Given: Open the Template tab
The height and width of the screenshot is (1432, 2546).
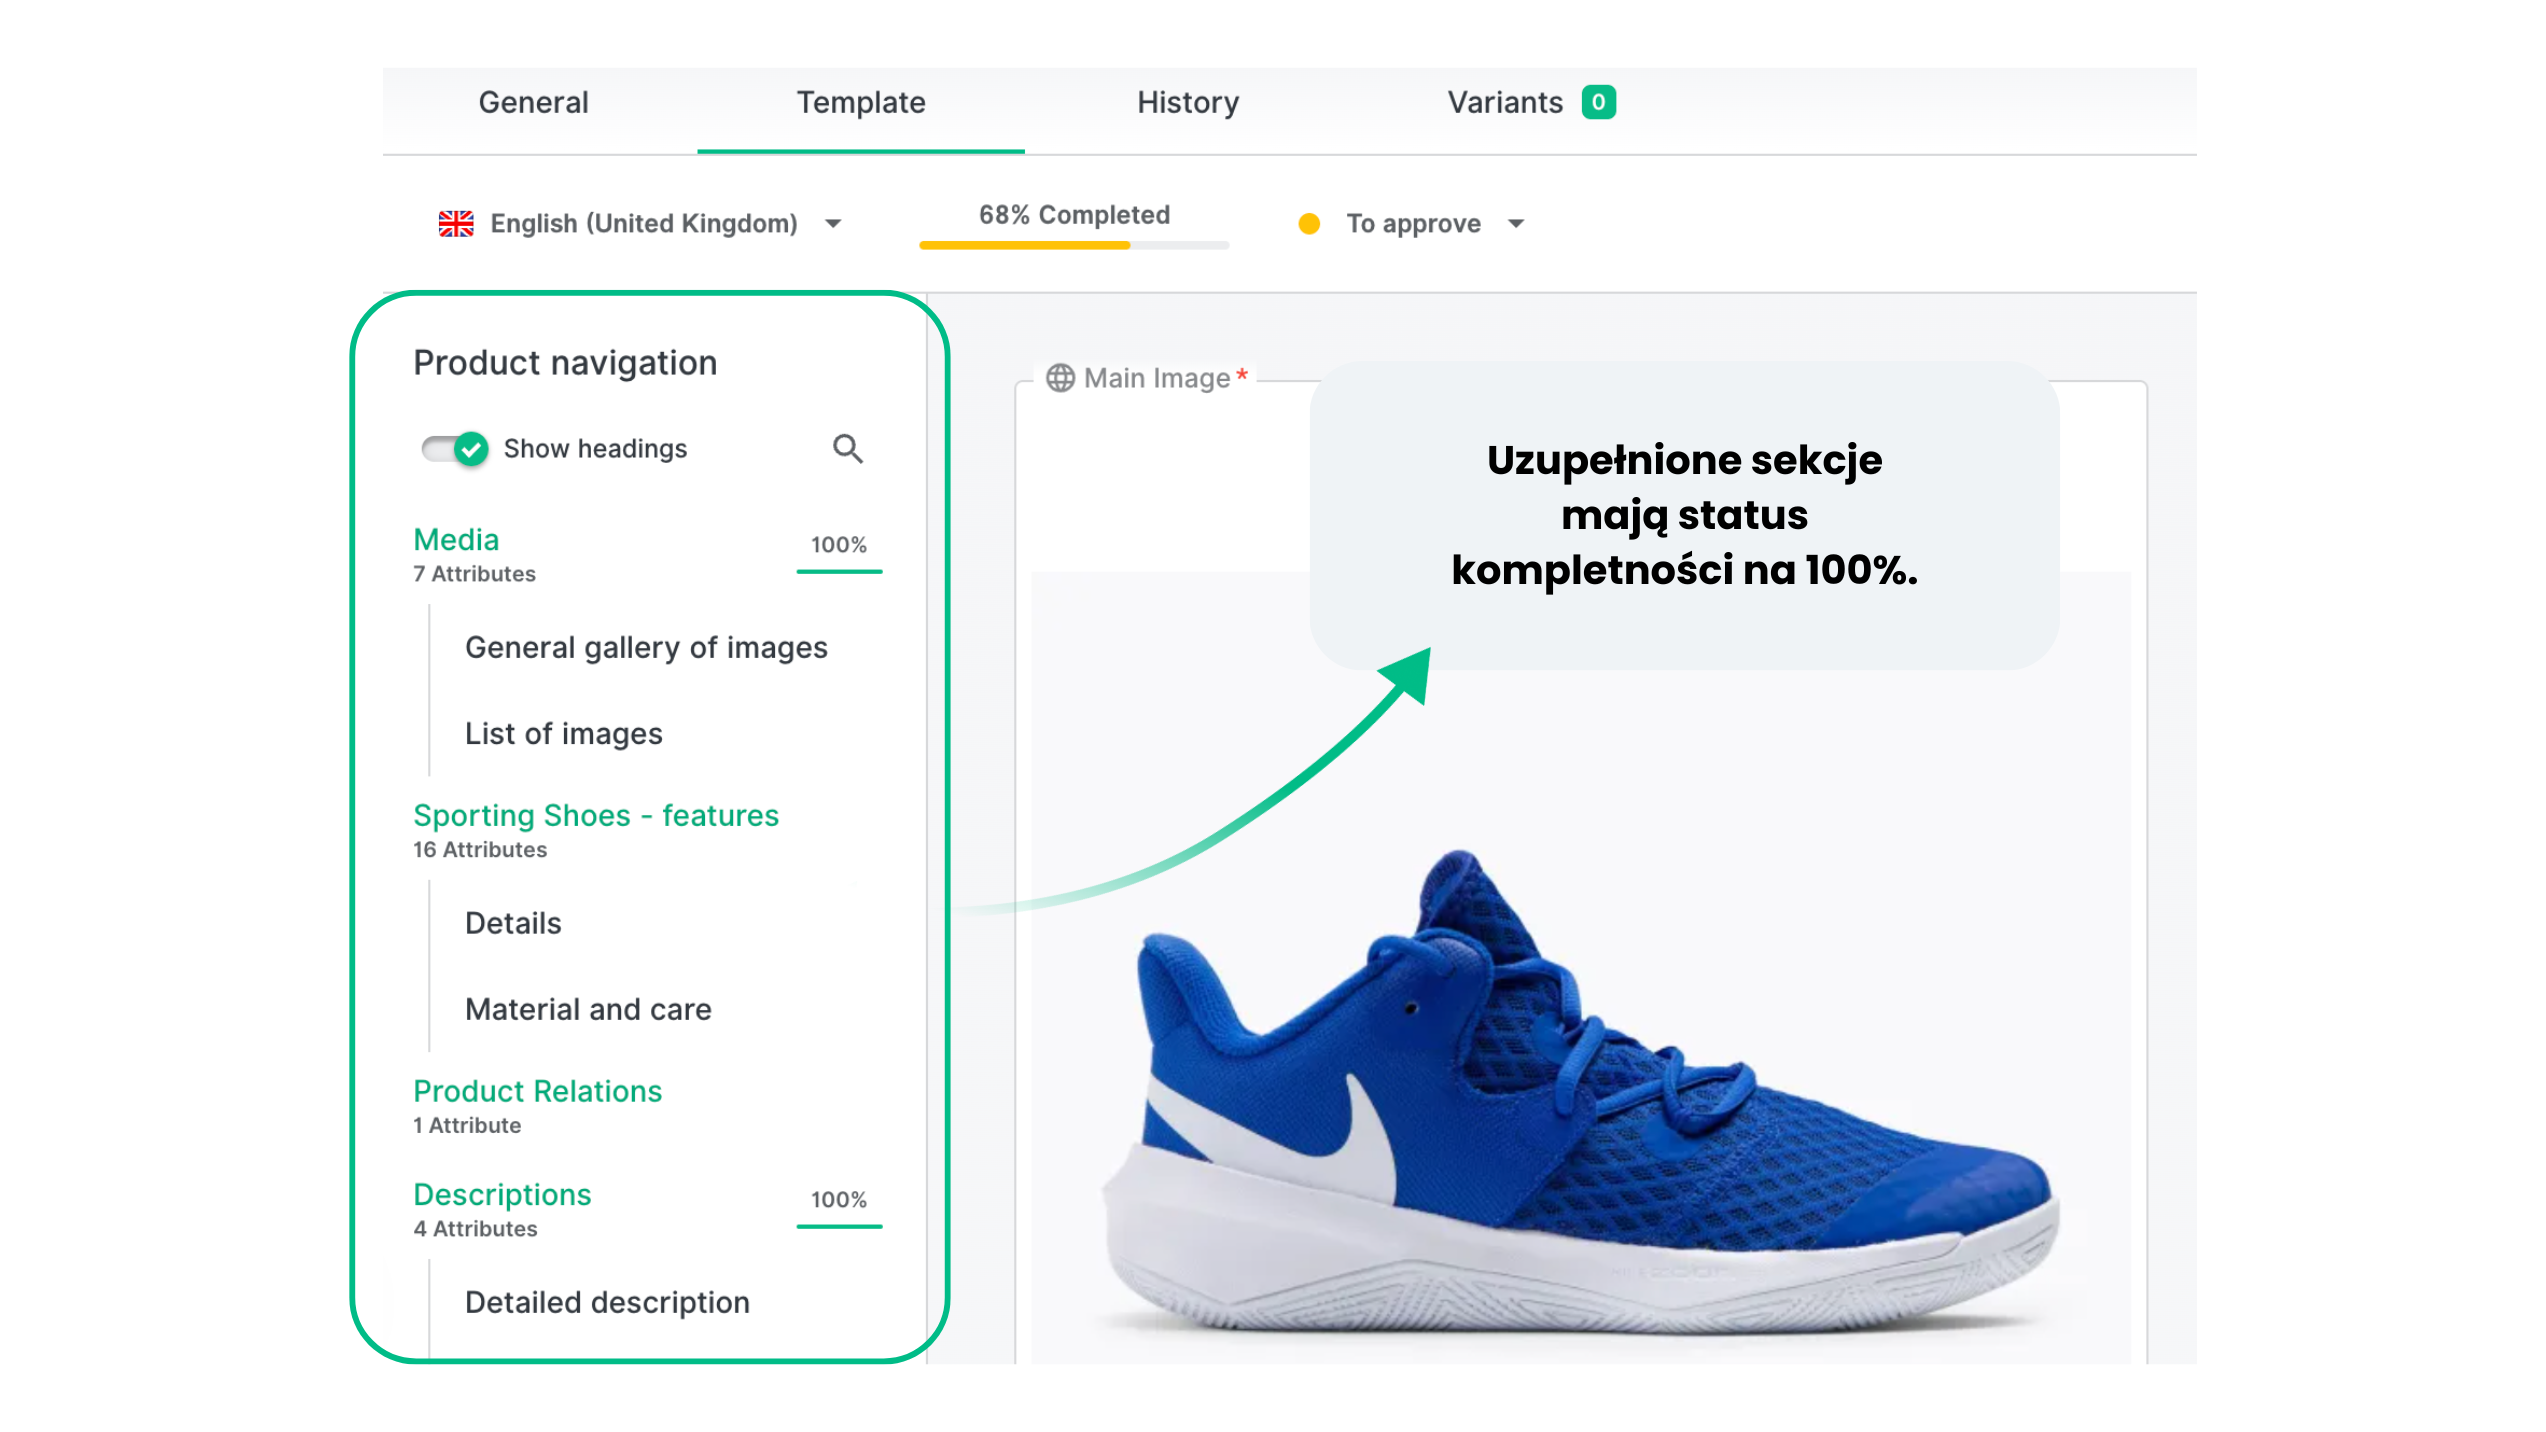Looking at the screenshot, I should [x=860, y=102].
